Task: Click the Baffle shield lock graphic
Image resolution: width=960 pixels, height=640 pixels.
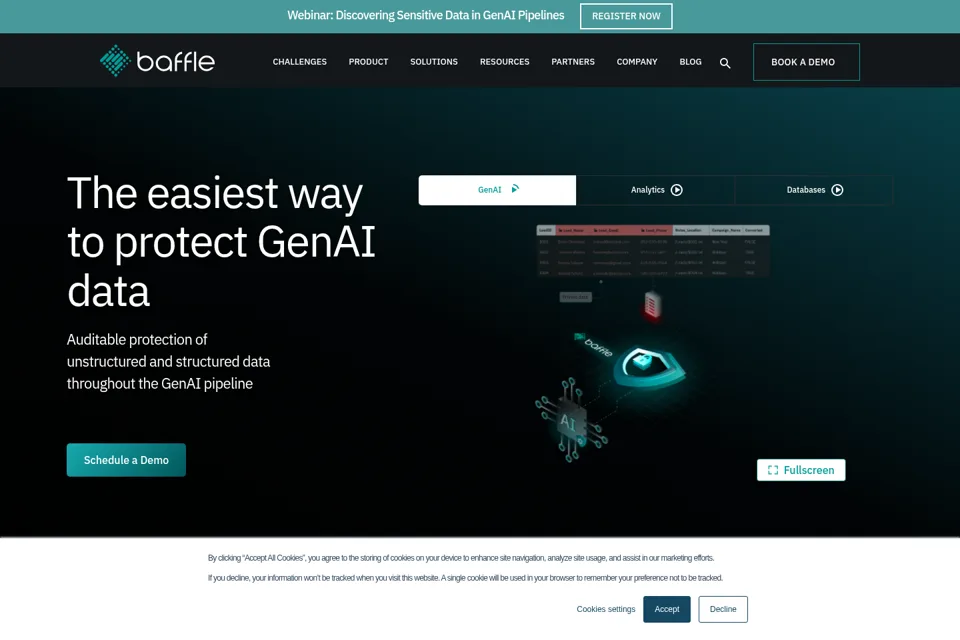Action: [x=649, y=366]
